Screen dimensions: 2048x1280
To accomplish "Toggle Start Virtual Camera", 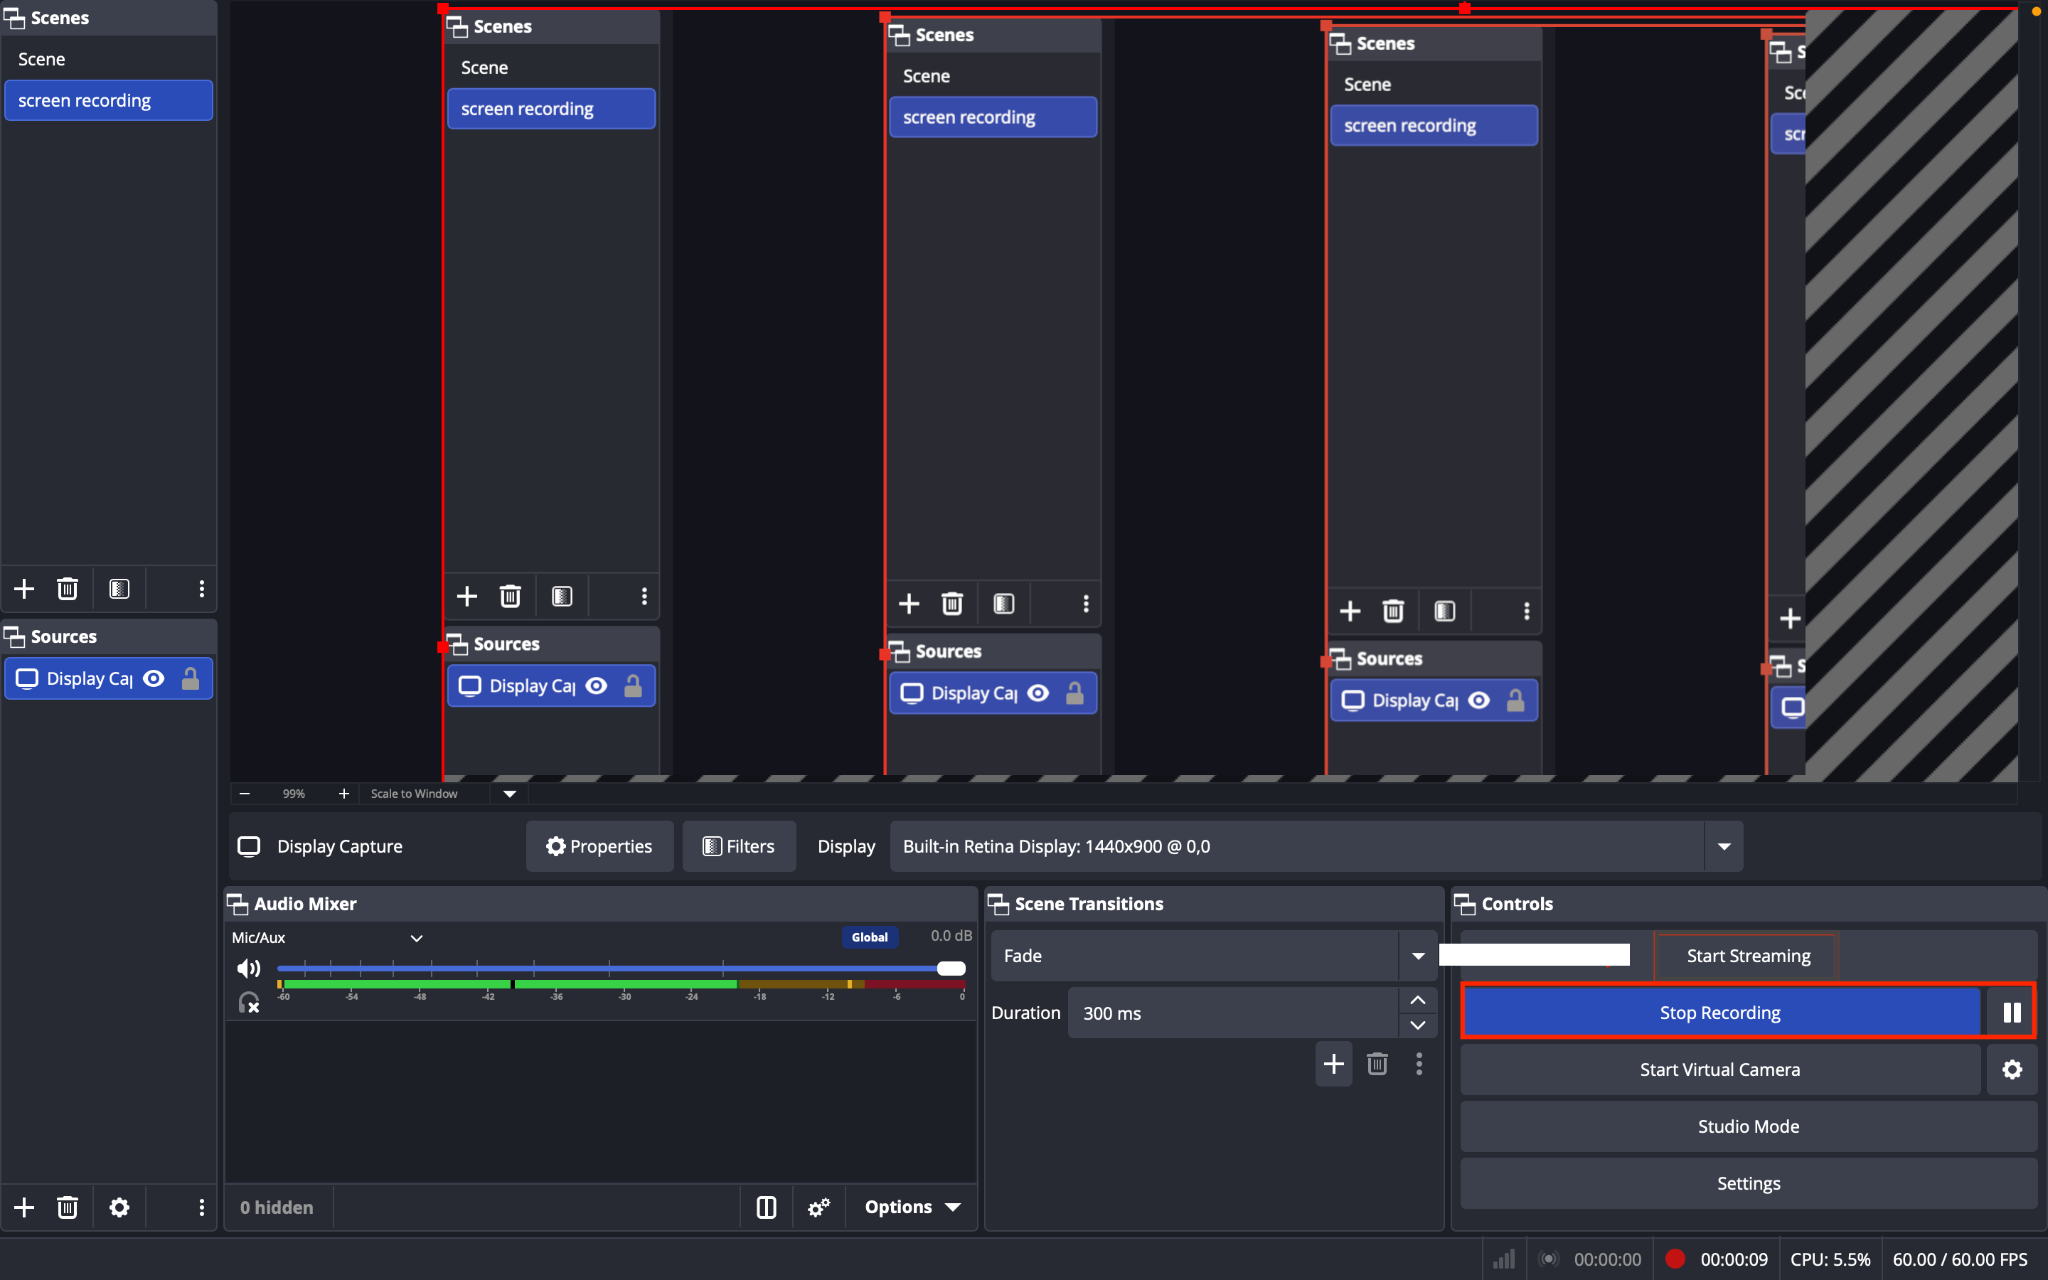I will (1720, 1070).
